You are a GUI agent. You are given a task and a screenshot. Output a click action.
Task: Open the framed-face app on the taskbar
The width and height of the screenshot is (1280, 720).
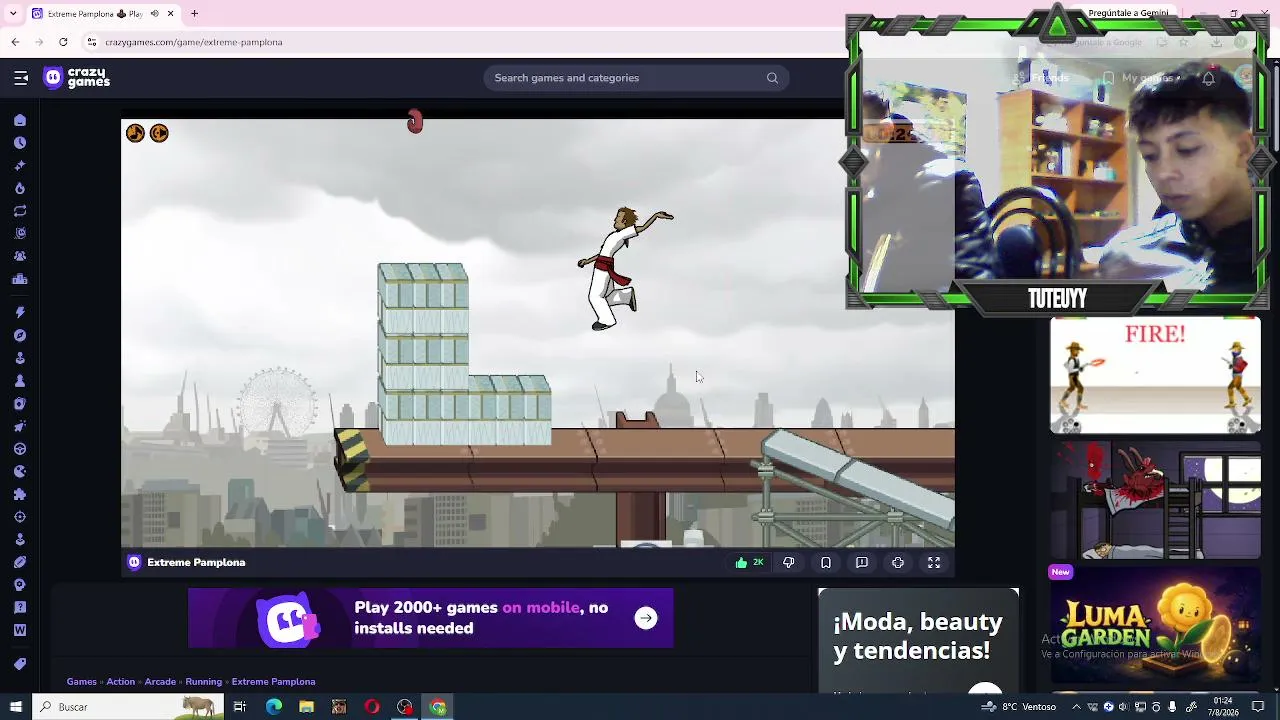pos(339,707)
